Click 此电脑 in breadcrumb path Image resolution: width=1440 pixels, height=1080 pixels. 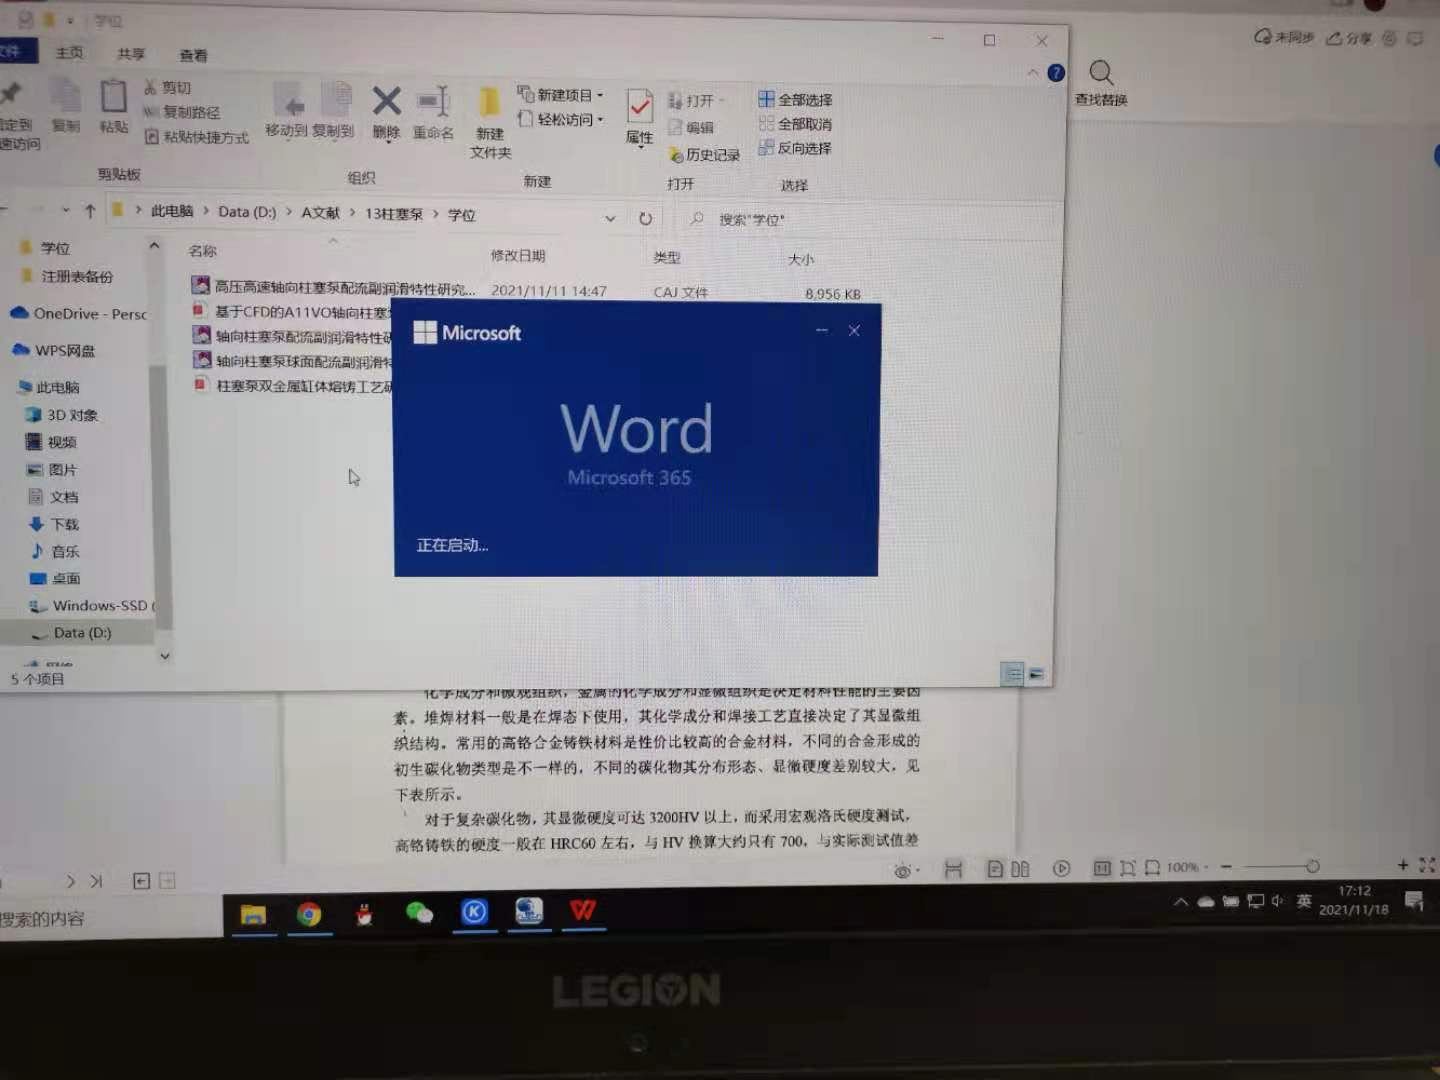pyautogui.click(x=172, y=211)
